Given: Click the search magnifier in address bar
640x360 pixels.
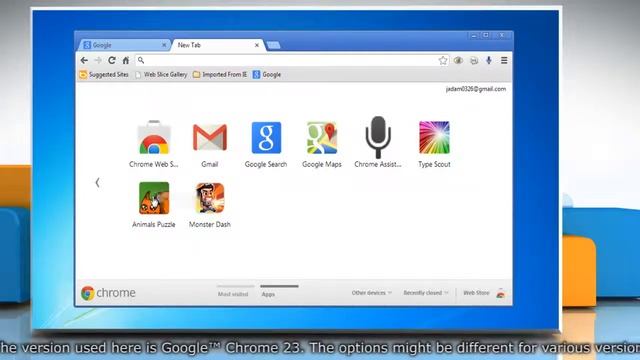Looking at the screenshot, I should tap(141, 60).
